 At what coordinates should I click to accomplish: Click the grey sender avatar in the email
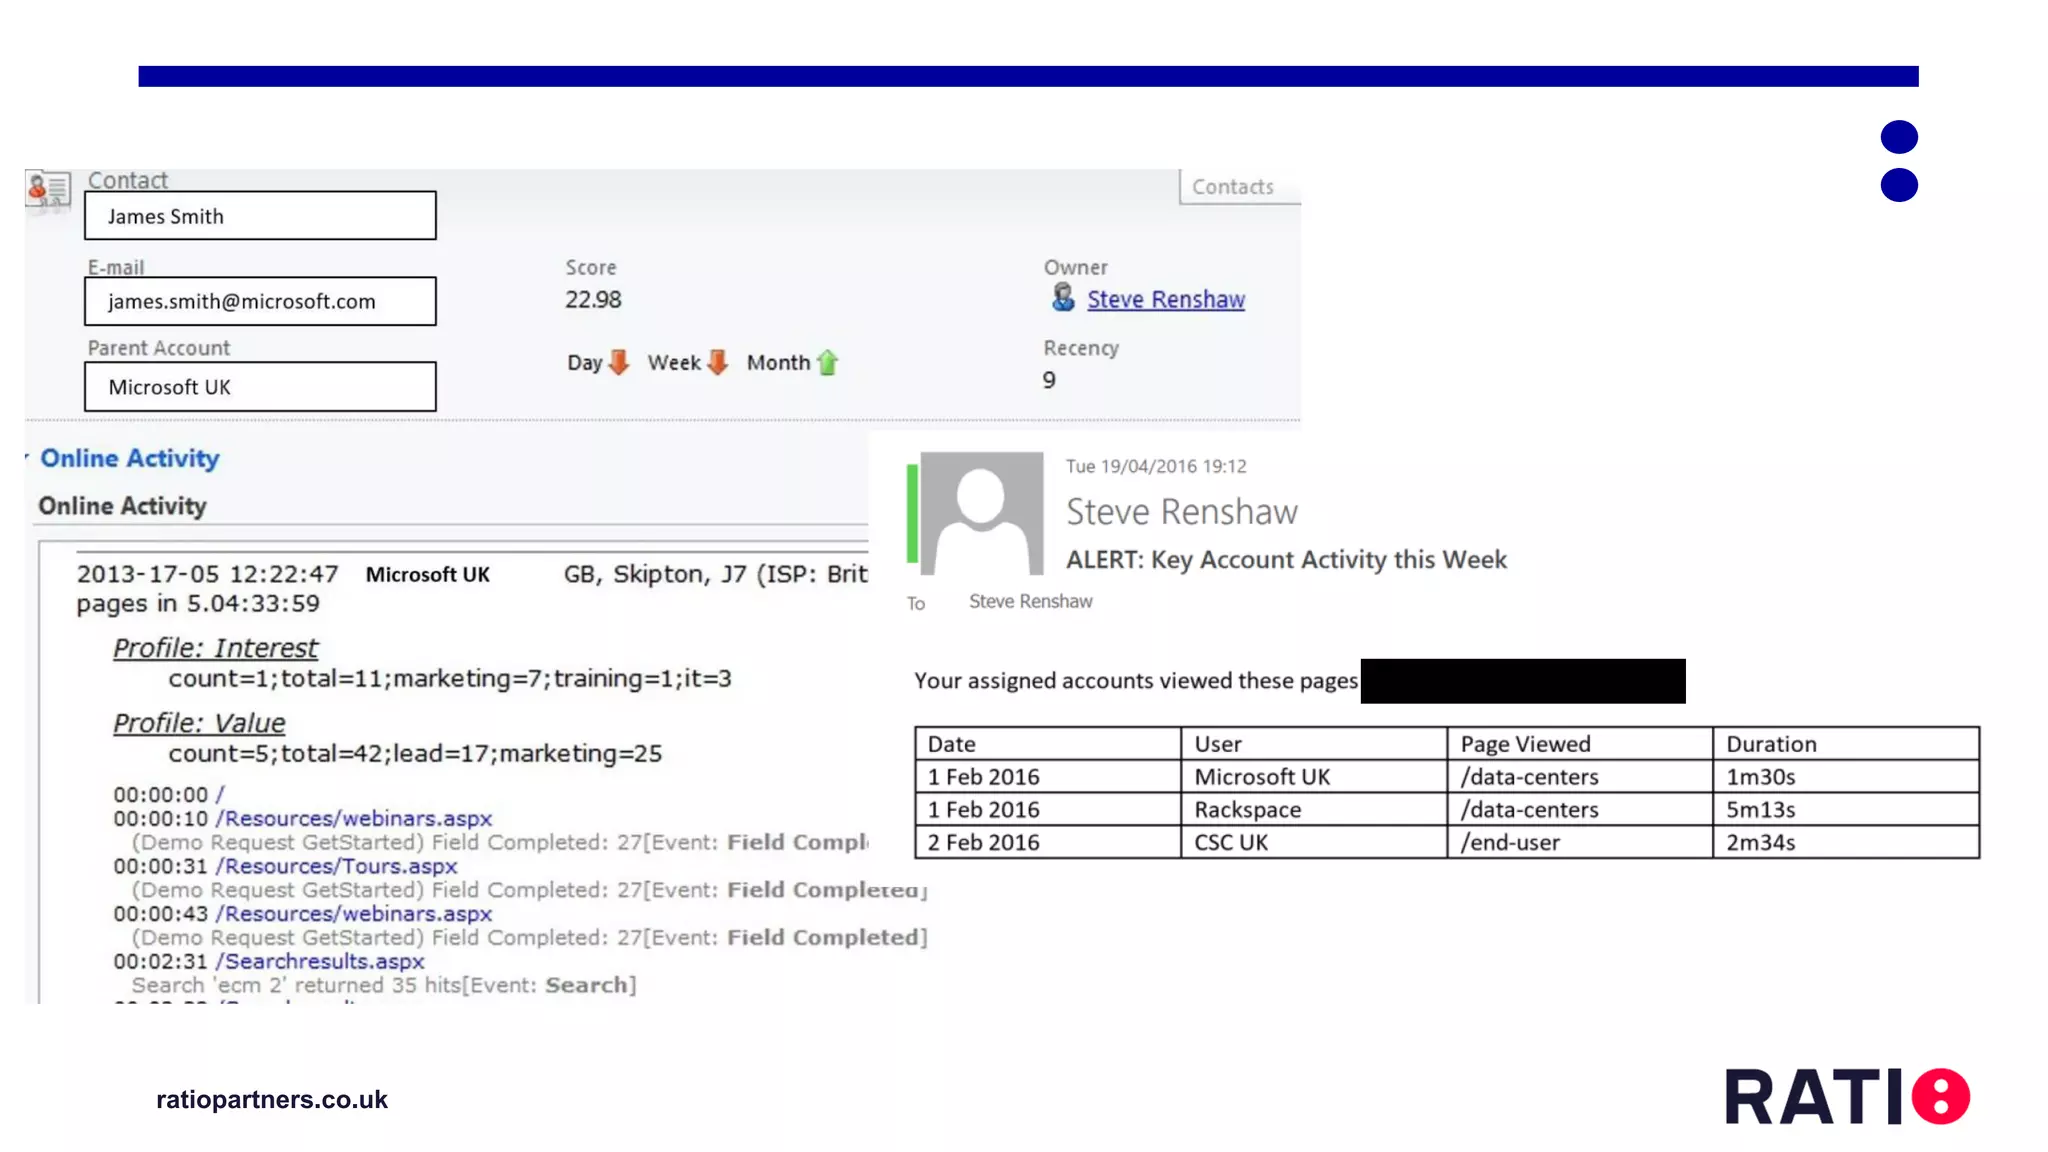click(981, 513)
